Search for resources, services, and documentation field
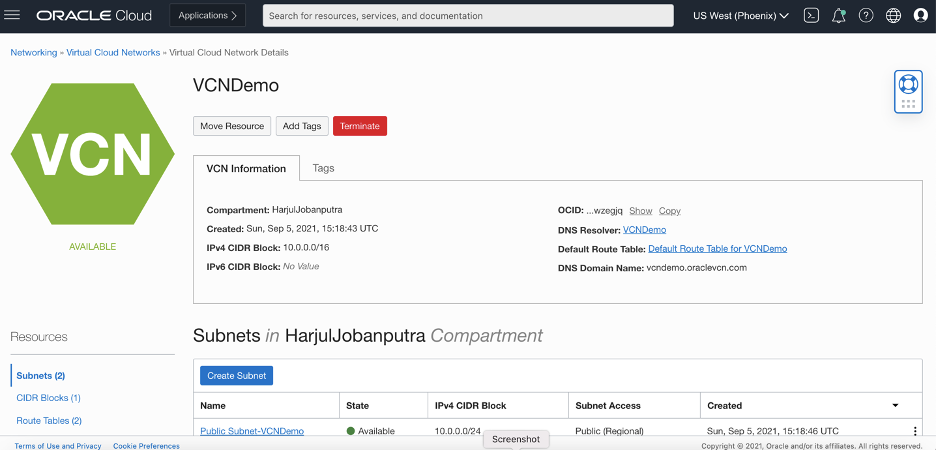 coord(468,16)
